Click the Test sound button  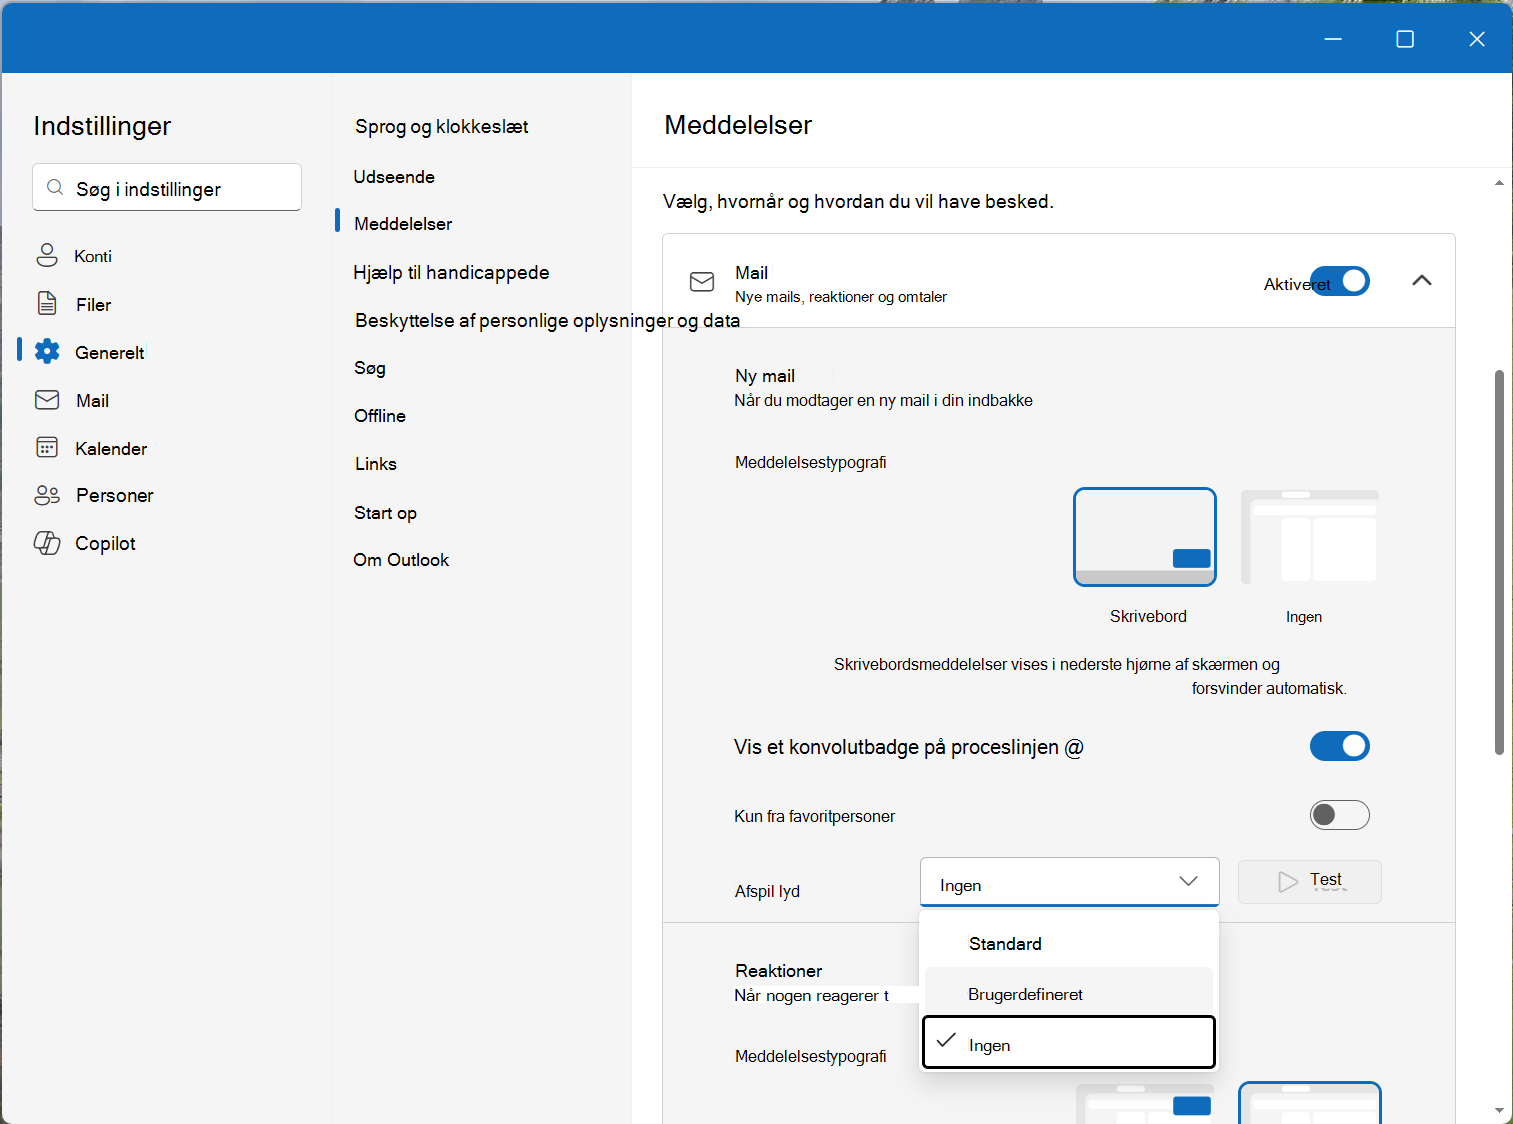point(1310,882)
